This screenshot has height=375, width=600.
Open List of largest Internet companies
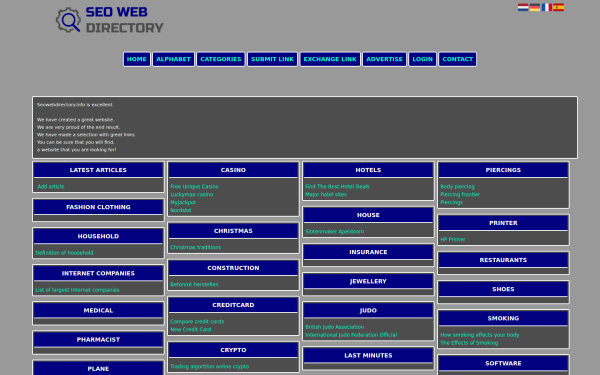(x=77, y=290)
